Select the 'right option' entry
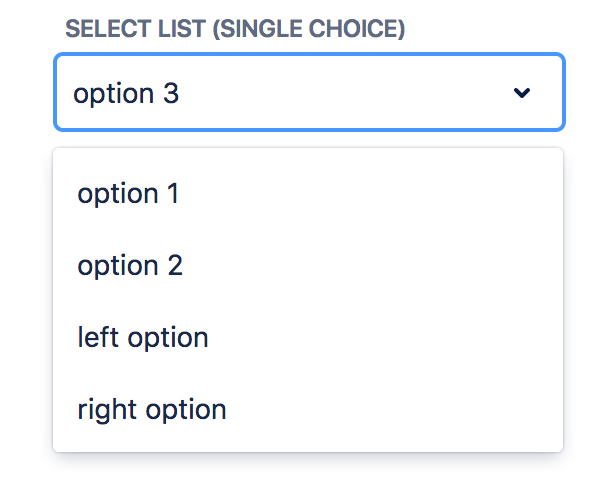 click(151, 410)
